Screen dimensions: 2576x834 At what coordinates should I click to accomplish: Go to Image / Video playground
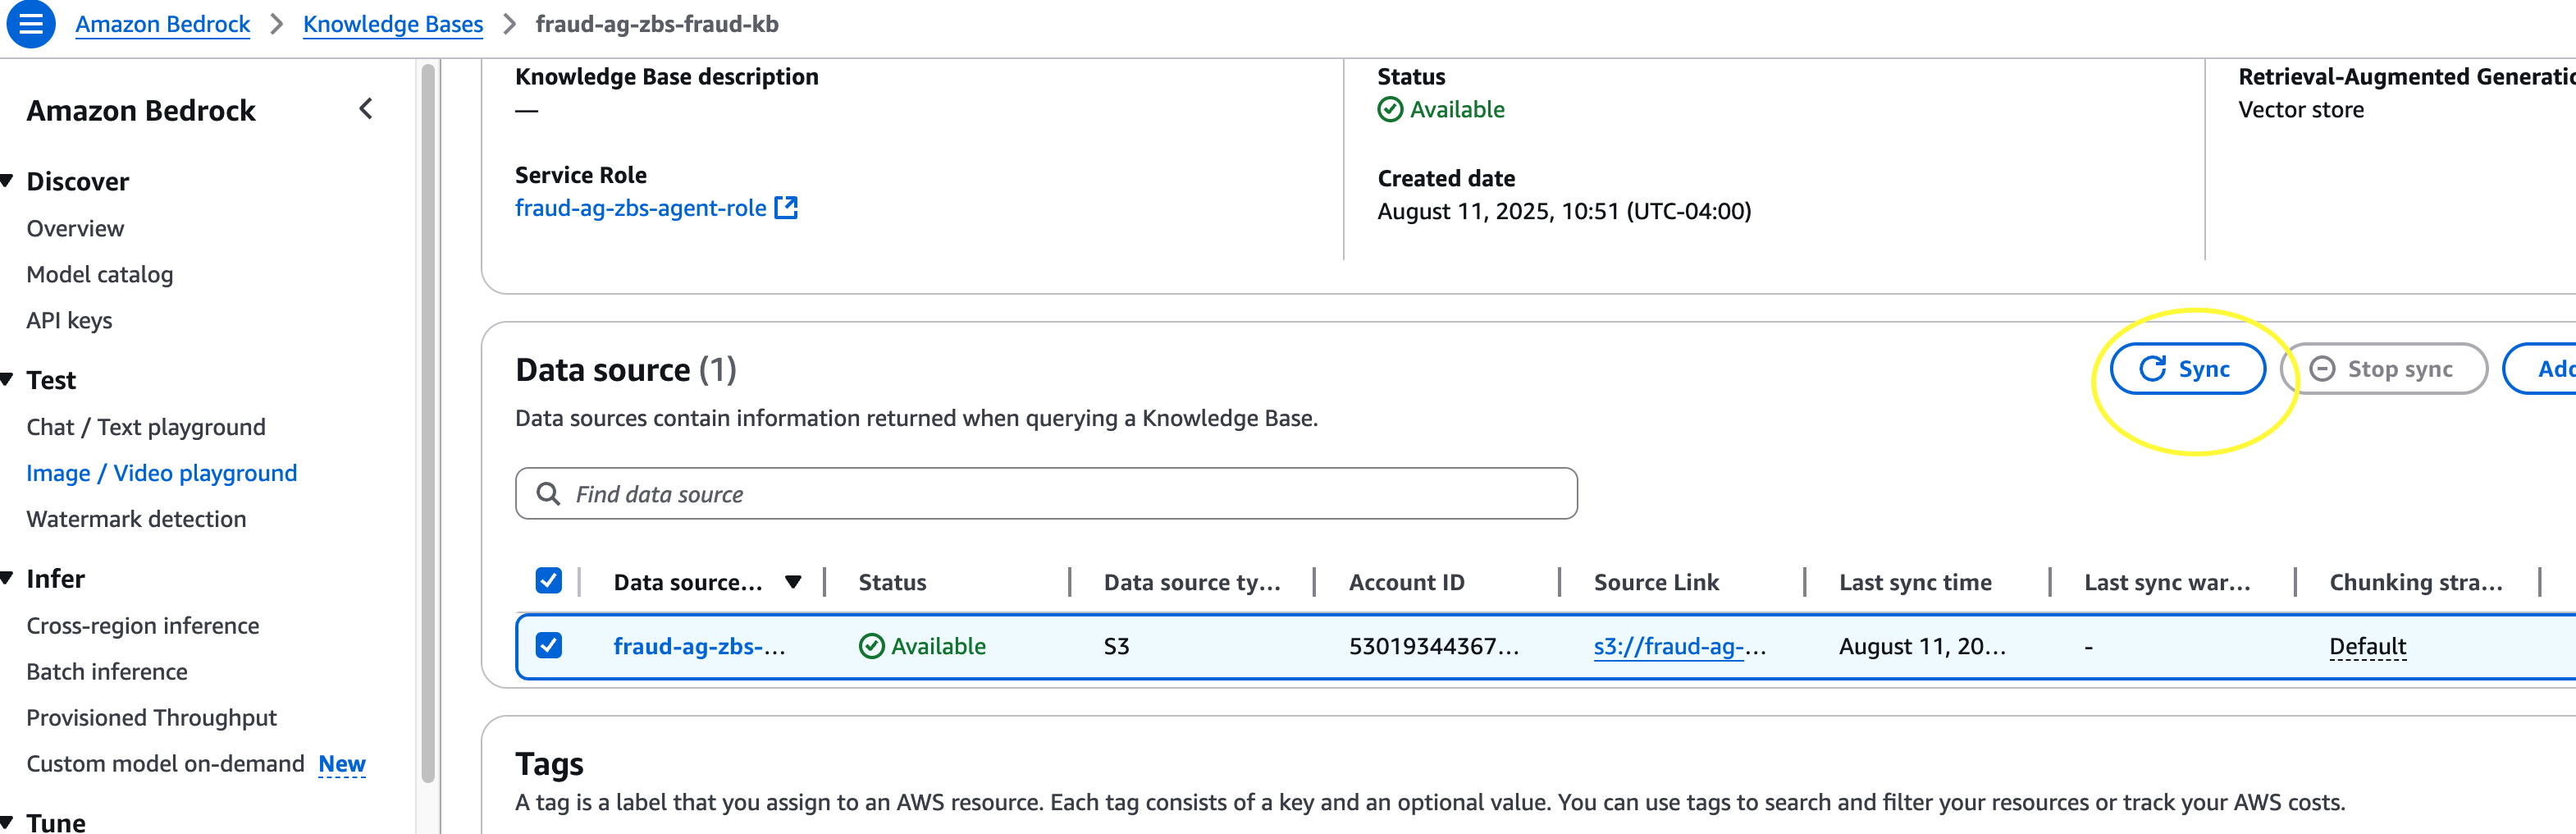(162, 473)
